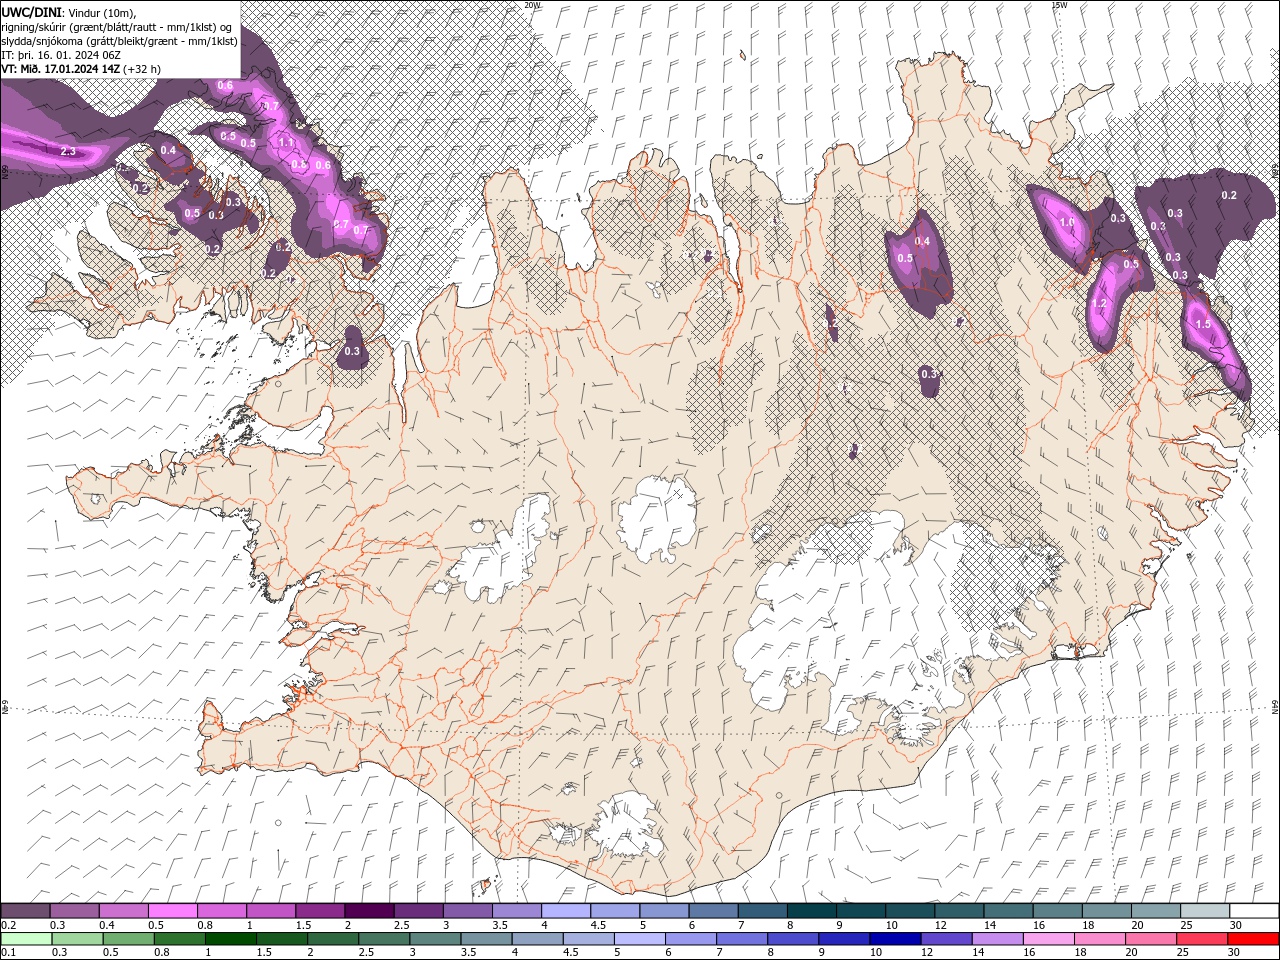Viewport: 1280px width, 960px height.
Task: Select top-row snow swatch between 0.2 and 0.3
Action: pyautogui.click(x=25, y=910)
